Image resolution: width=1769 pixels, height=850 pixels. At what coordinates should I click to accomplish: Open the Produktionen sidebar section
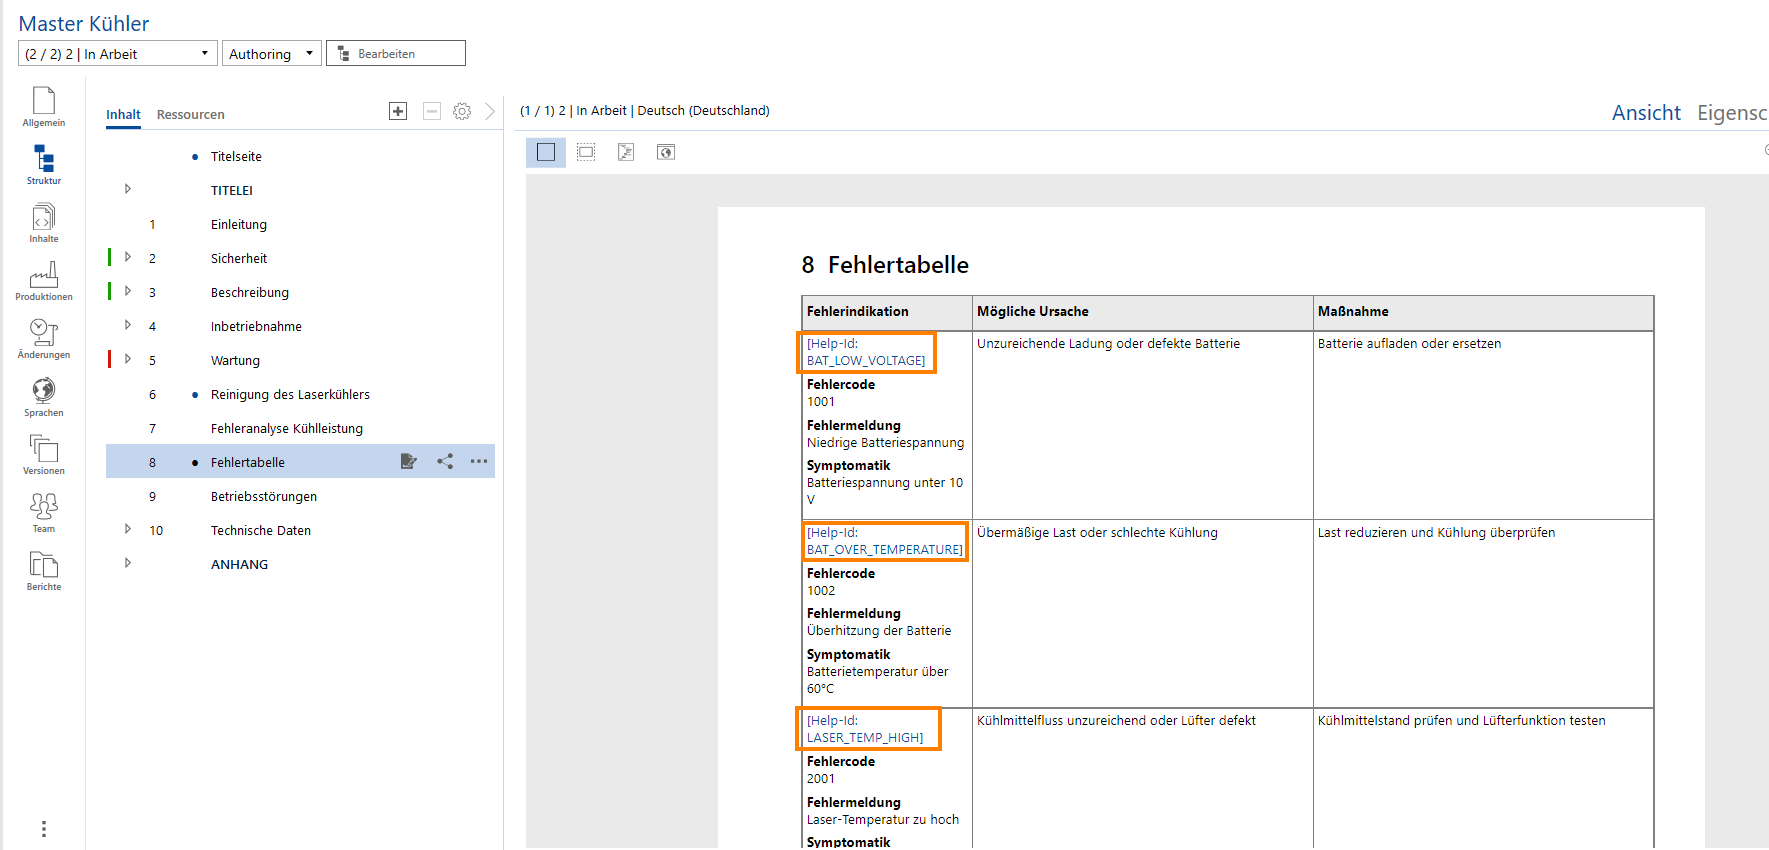(44, 280)
